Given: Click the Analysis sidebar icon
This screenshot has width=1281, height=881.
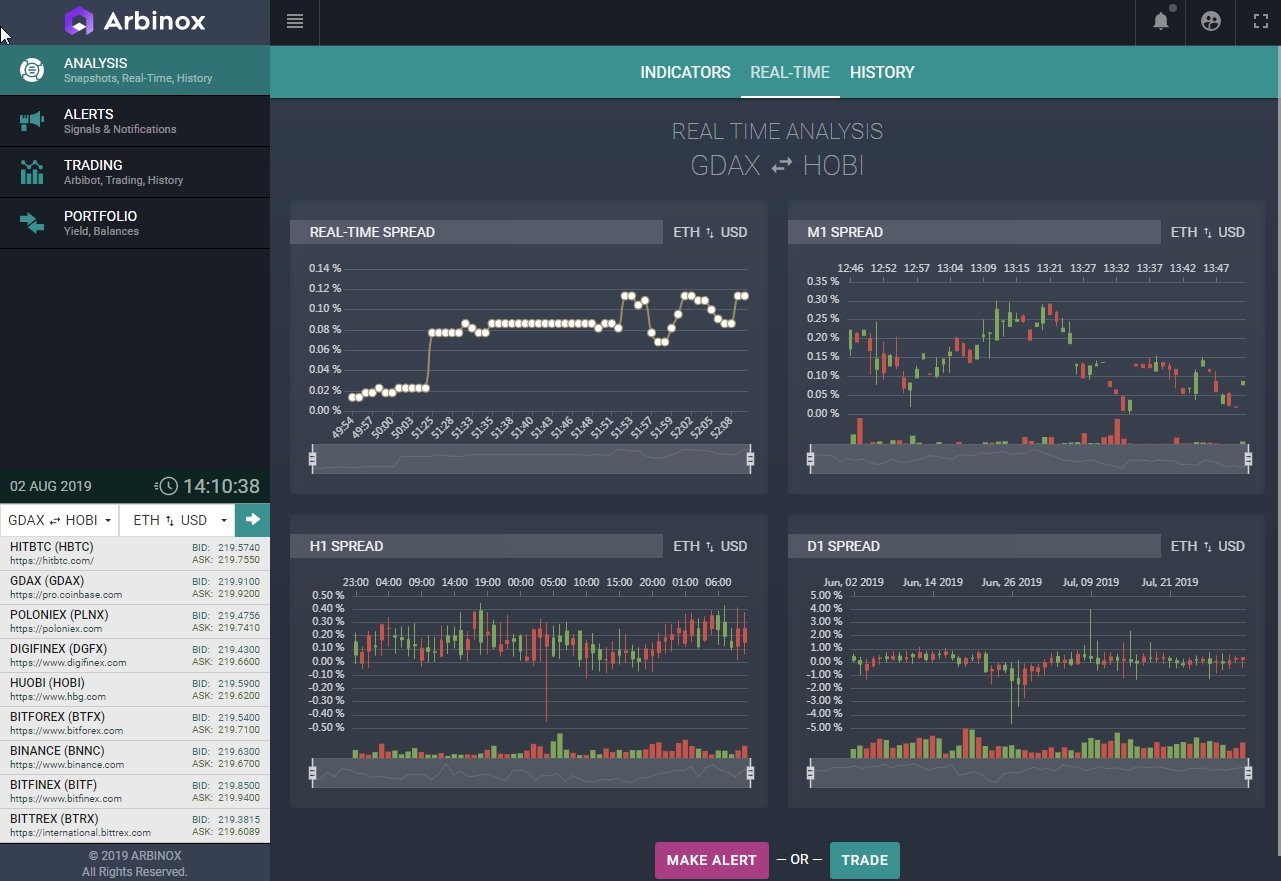Looking at the screenshot, I should [x=32, y=70].
